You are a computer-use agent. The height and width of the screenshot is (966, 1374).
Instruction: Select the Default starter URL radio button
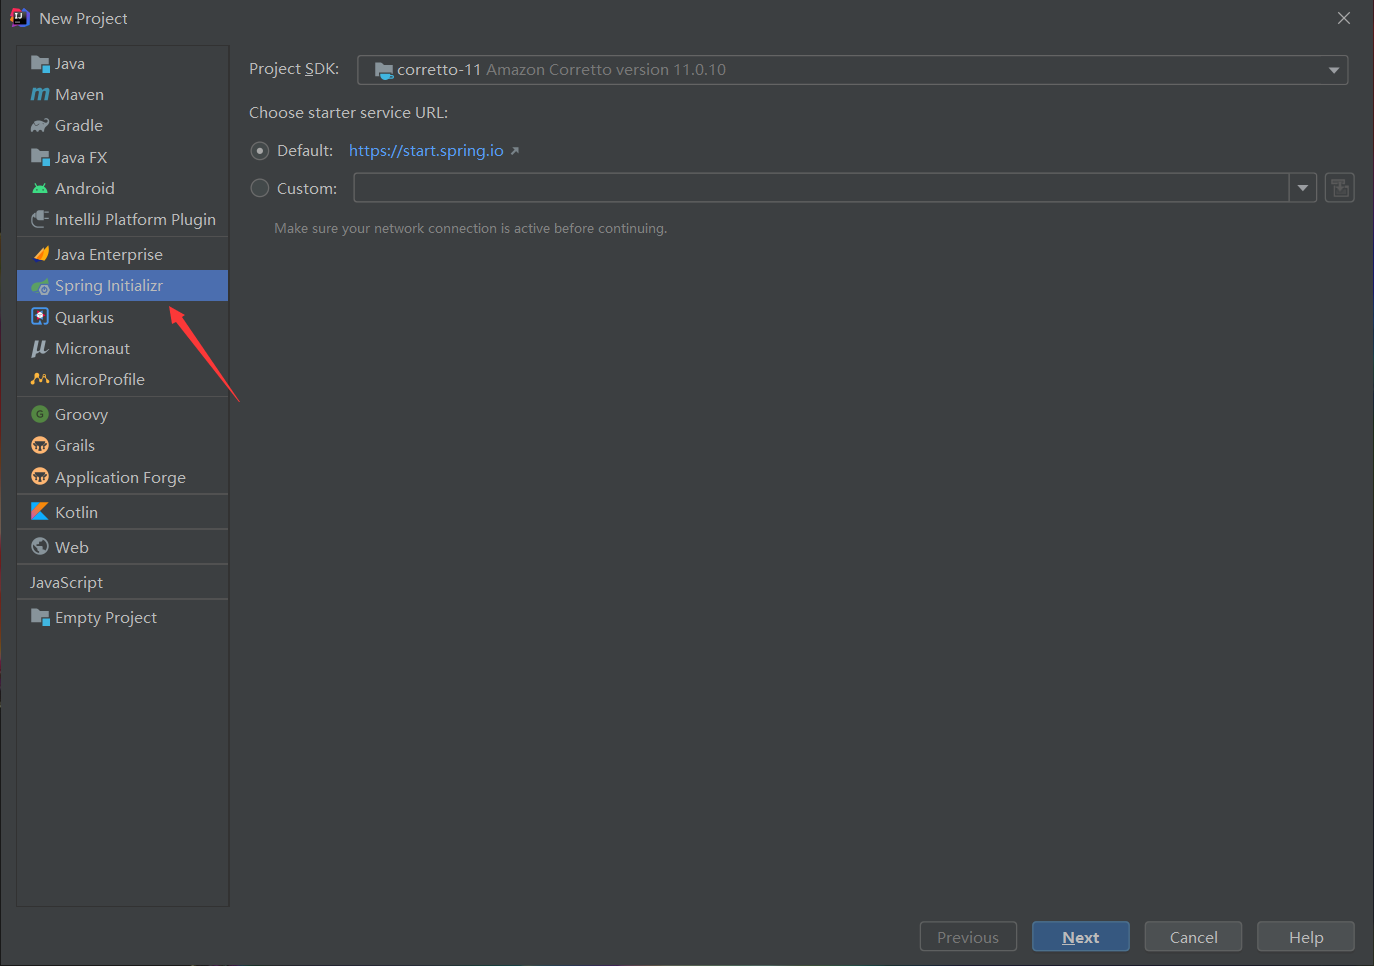click(260, 151)
